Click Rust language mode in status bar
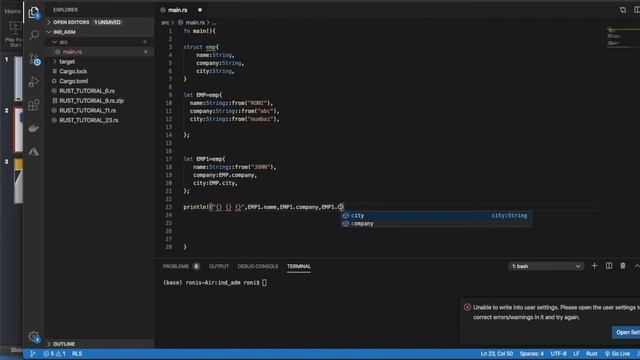This screenshot has width=640, height=360. click(591, 353)
